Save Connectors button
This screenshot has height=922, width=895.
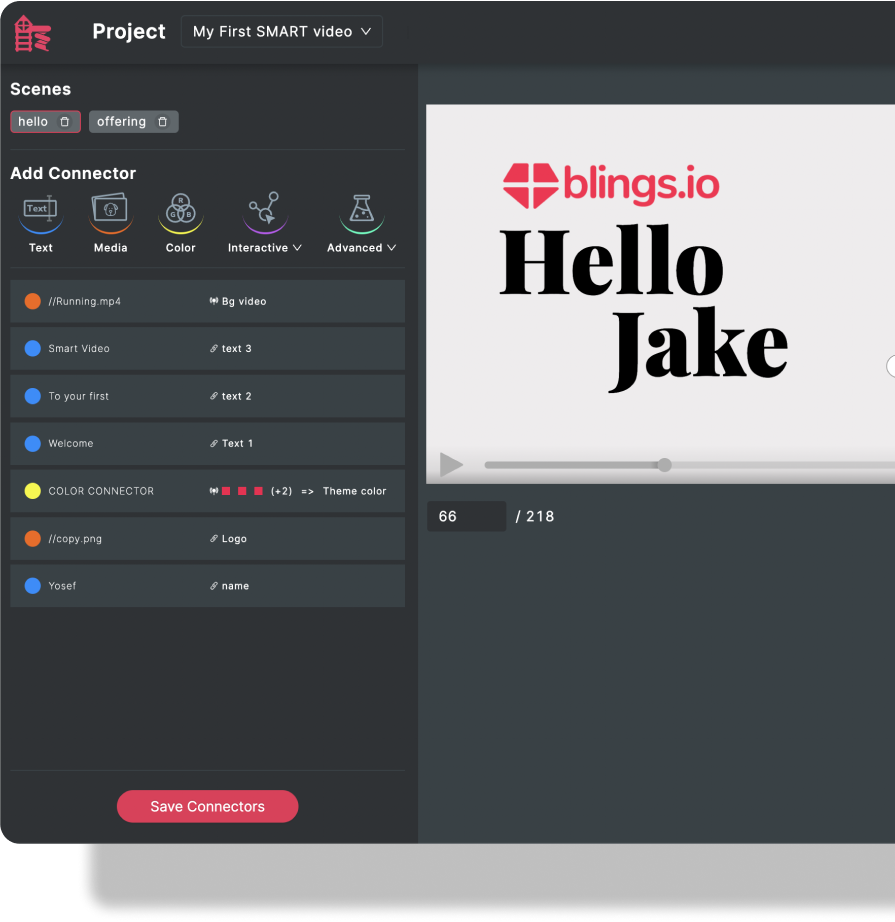tap(208, 806)
